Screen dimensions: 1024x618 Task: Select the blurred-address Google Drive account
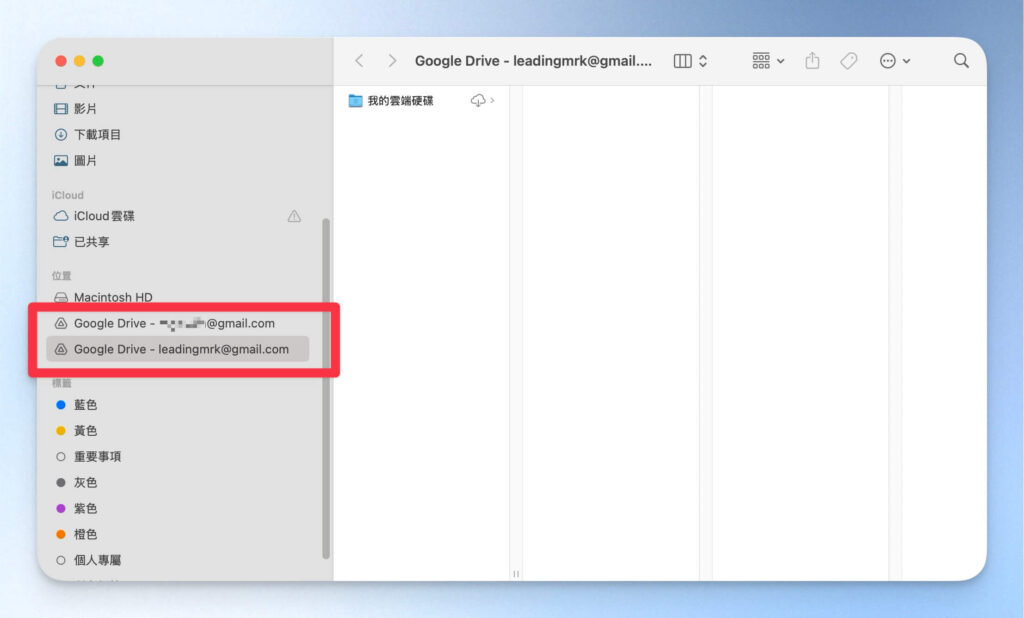click(x=178, y=323)
